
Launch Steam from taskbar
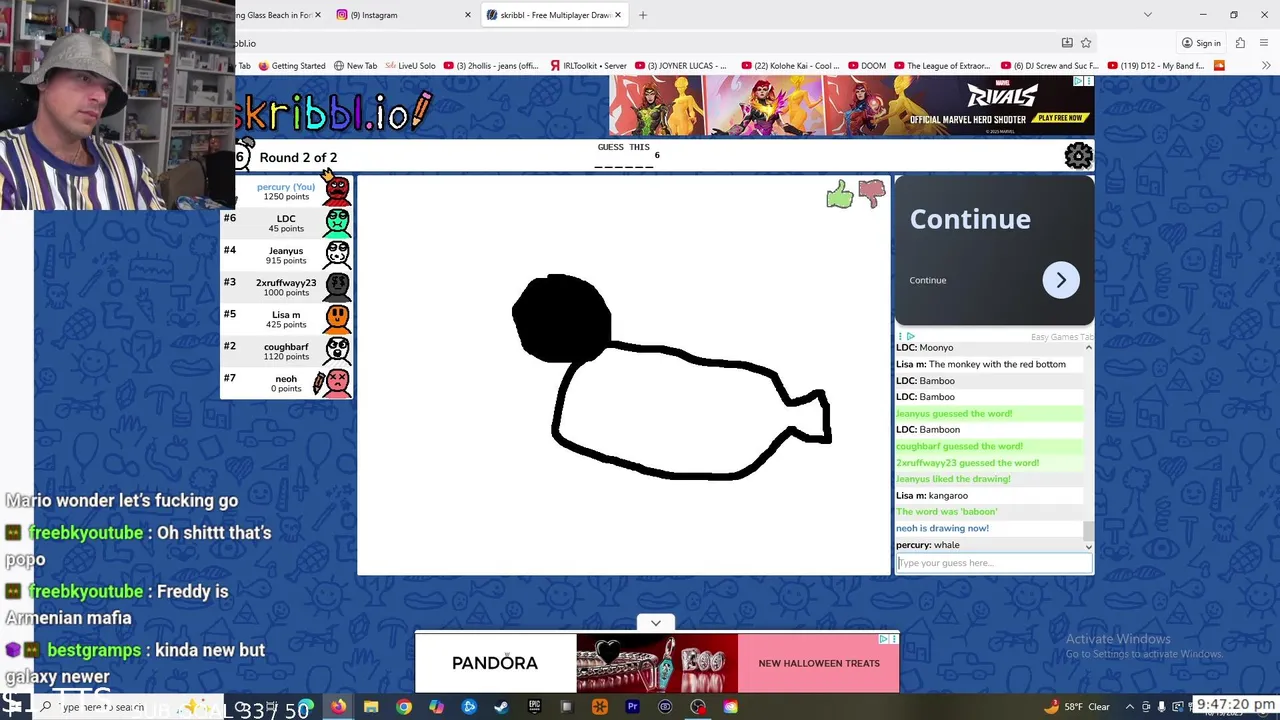501,707
